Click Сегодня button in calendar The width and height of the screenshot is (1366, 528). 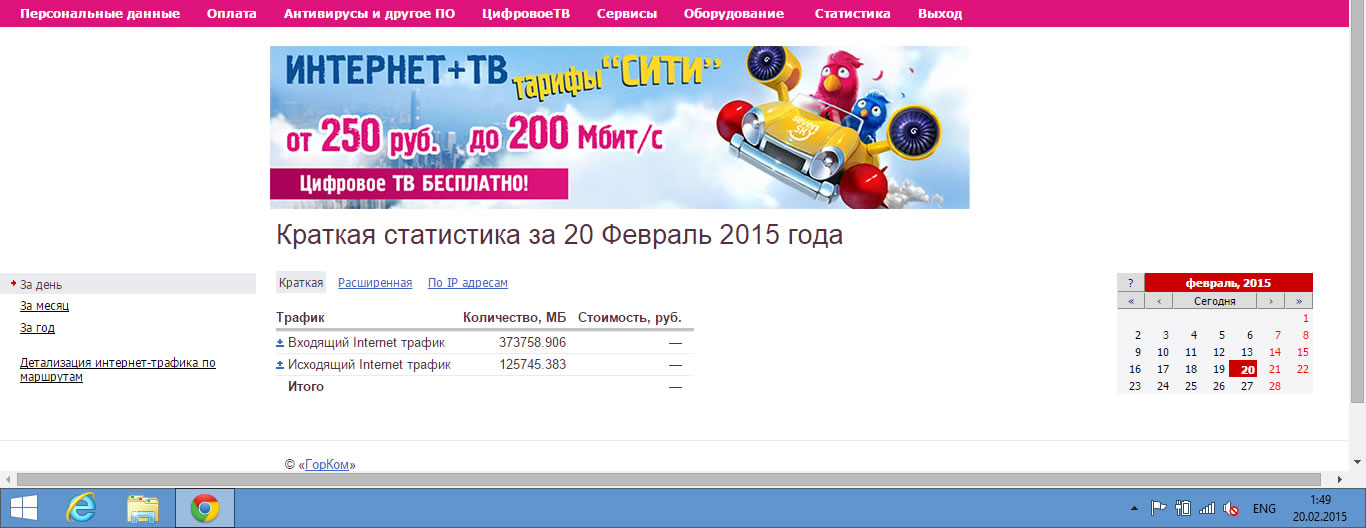pyautogui.click(x=1215, y=300)
